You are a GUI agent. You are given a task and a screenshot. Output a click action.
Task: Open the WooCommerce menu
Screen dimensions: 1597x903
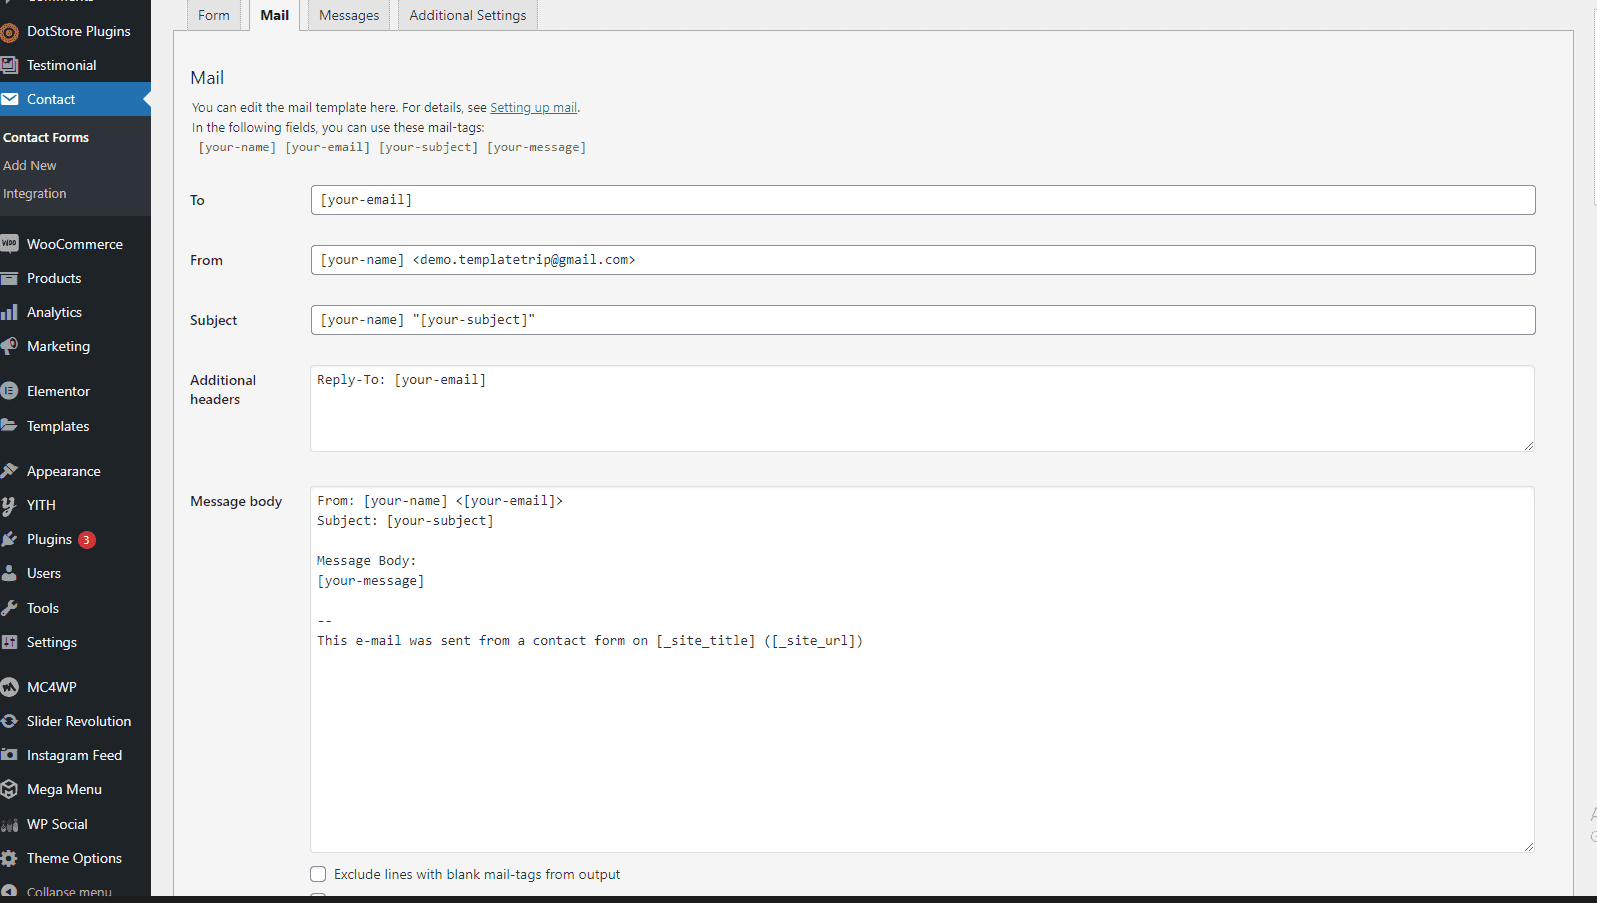[x=75, y=244]
